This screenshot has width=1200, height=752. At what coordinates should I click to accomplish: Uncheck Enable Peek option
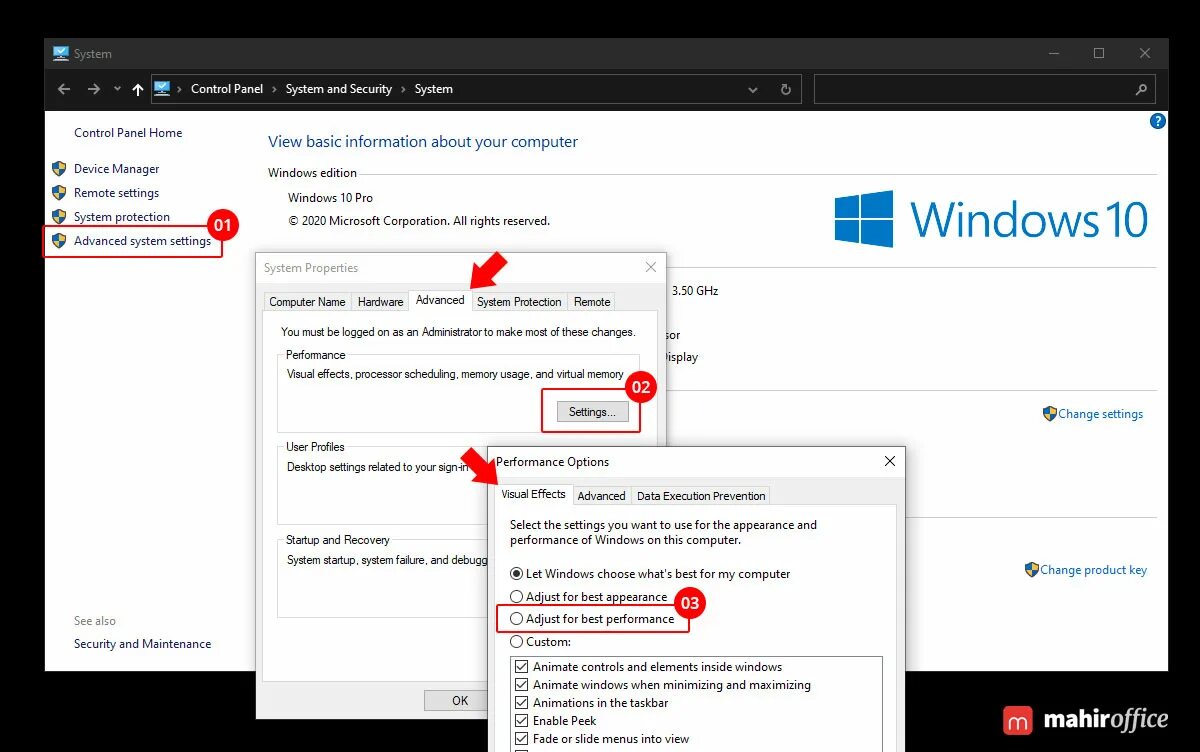521,721
